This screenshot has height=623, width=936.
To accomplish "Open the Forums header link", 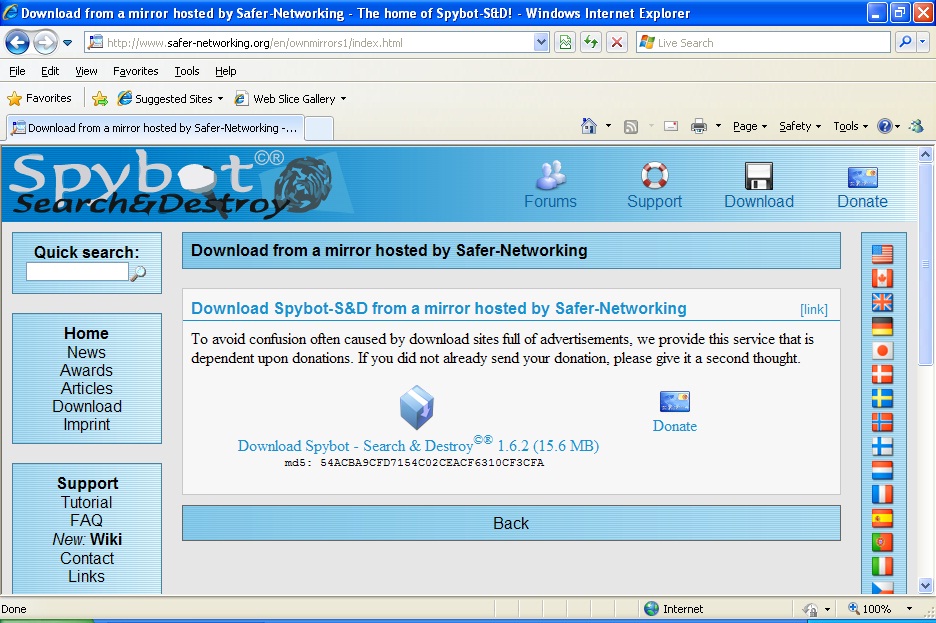I will tap(550, 185).
